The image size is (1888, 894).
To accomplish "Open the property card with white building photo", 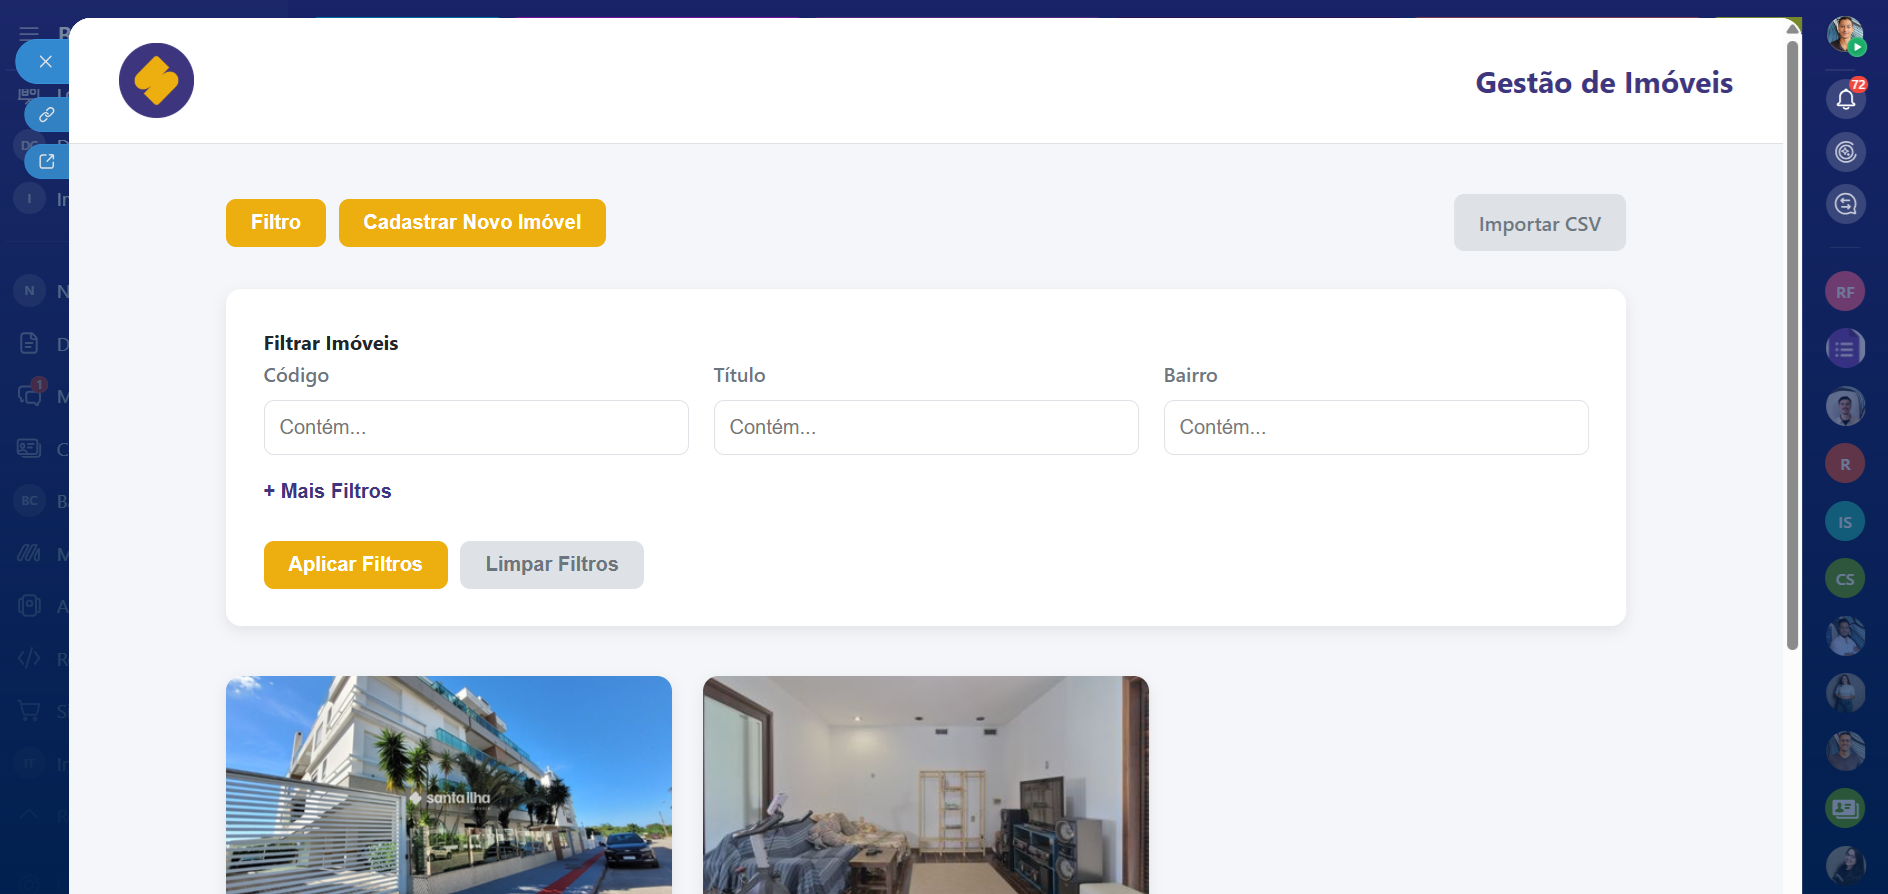I will coord(449,785).
